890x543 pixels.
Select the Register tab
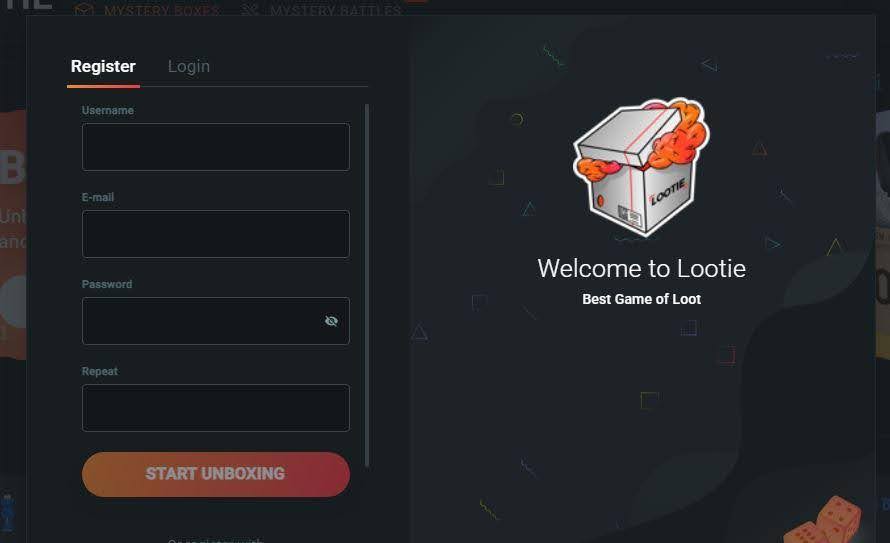(103, 66)
